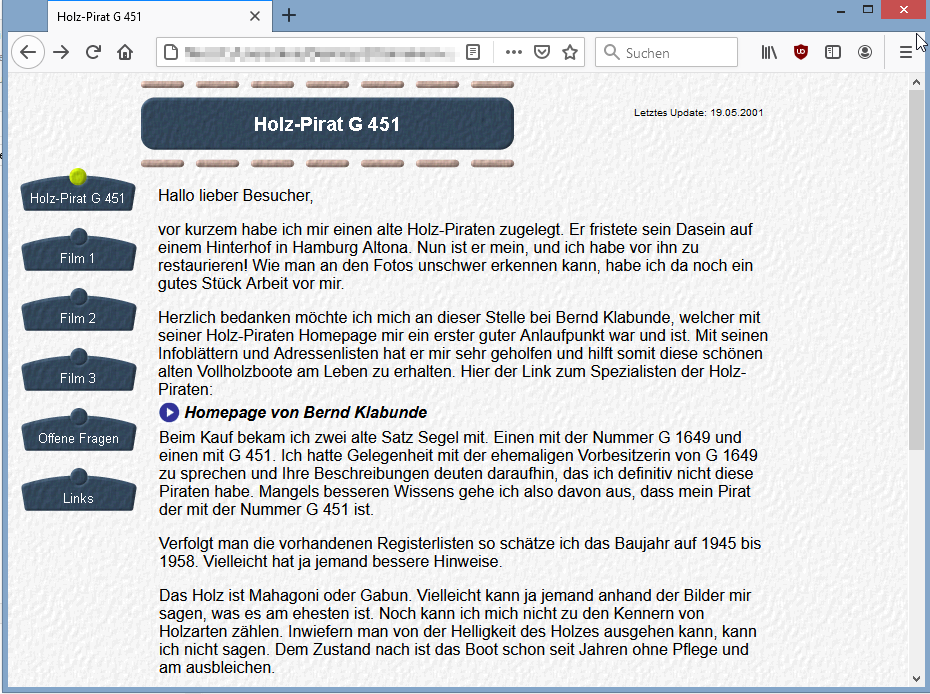Click the vertical scrollbar thumb
Screen dimensions: 930x694
click(916, 270)
